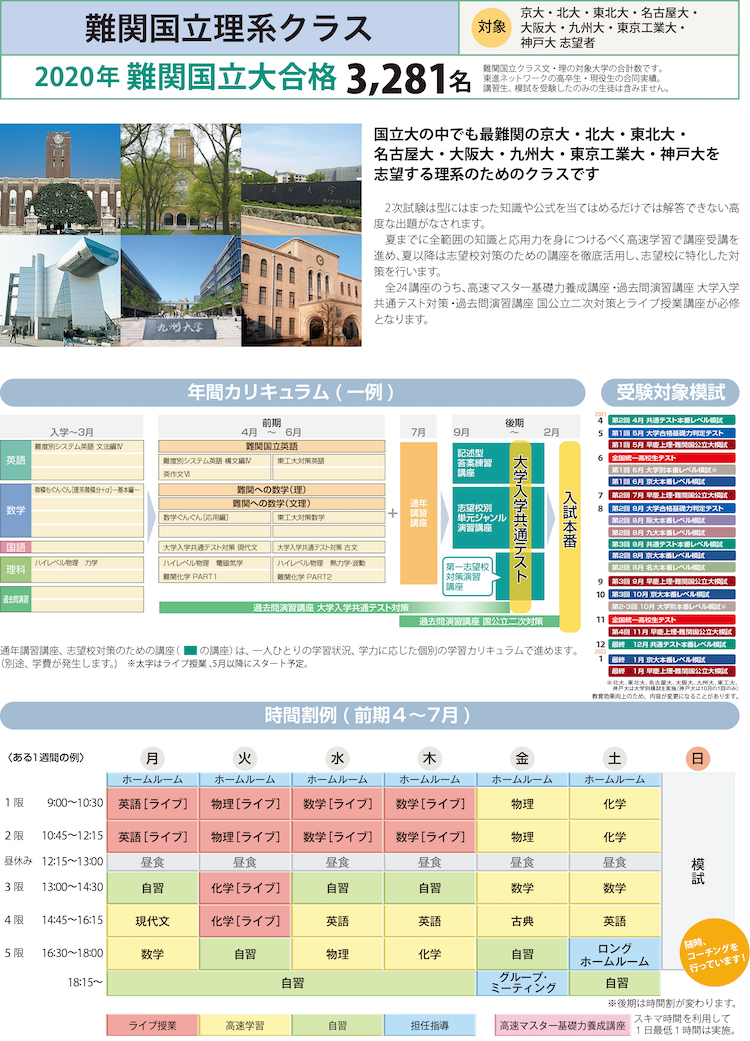Click 第2回 8月 名大本番レベル模試
The image size is (750, 1041).
(x=671, y=567)
